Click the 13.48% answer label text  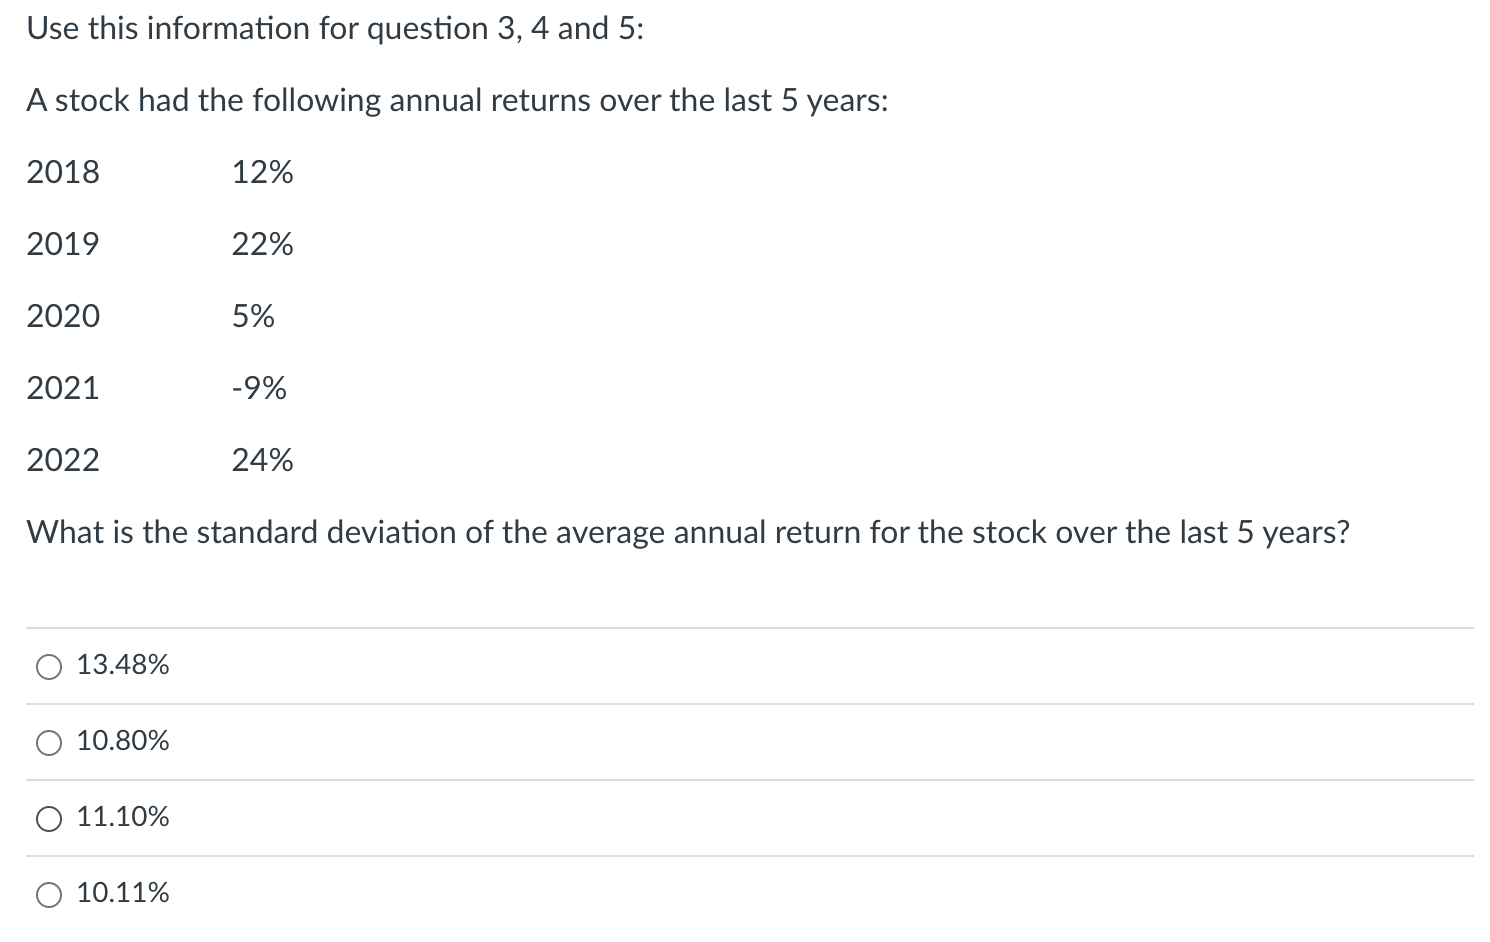pyautogui.click(x=122, y=663)
